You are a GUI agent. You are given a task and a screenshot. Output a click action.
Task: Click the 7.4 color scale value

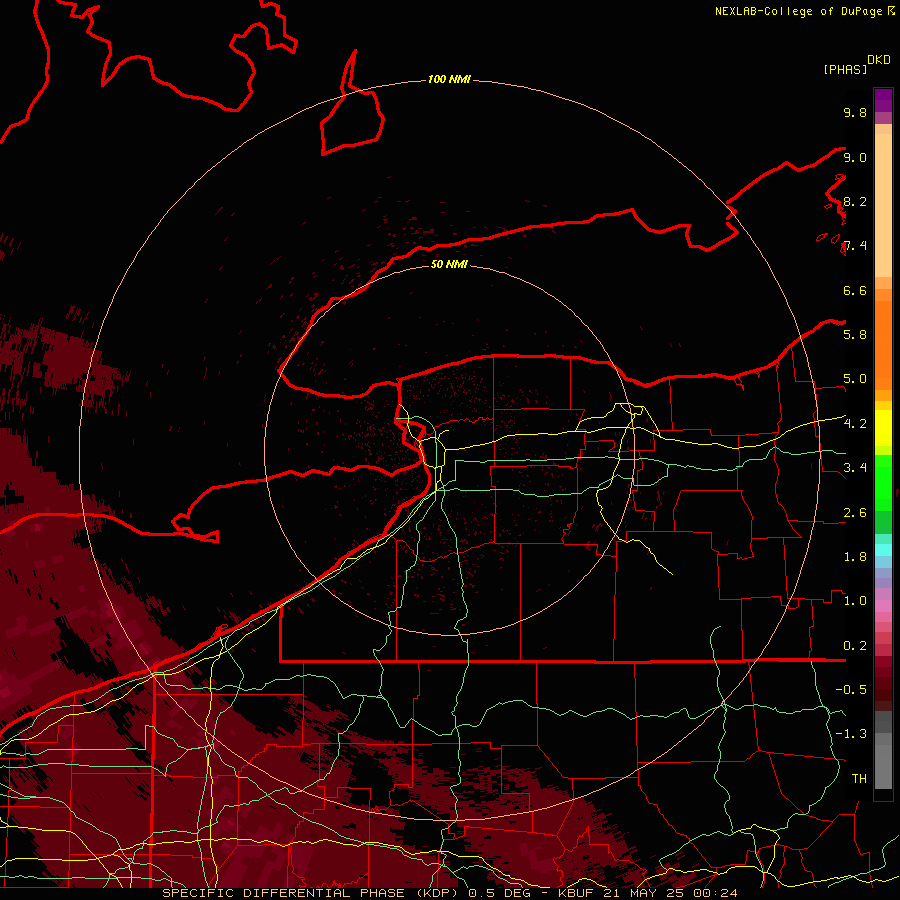tap(855, 246)
